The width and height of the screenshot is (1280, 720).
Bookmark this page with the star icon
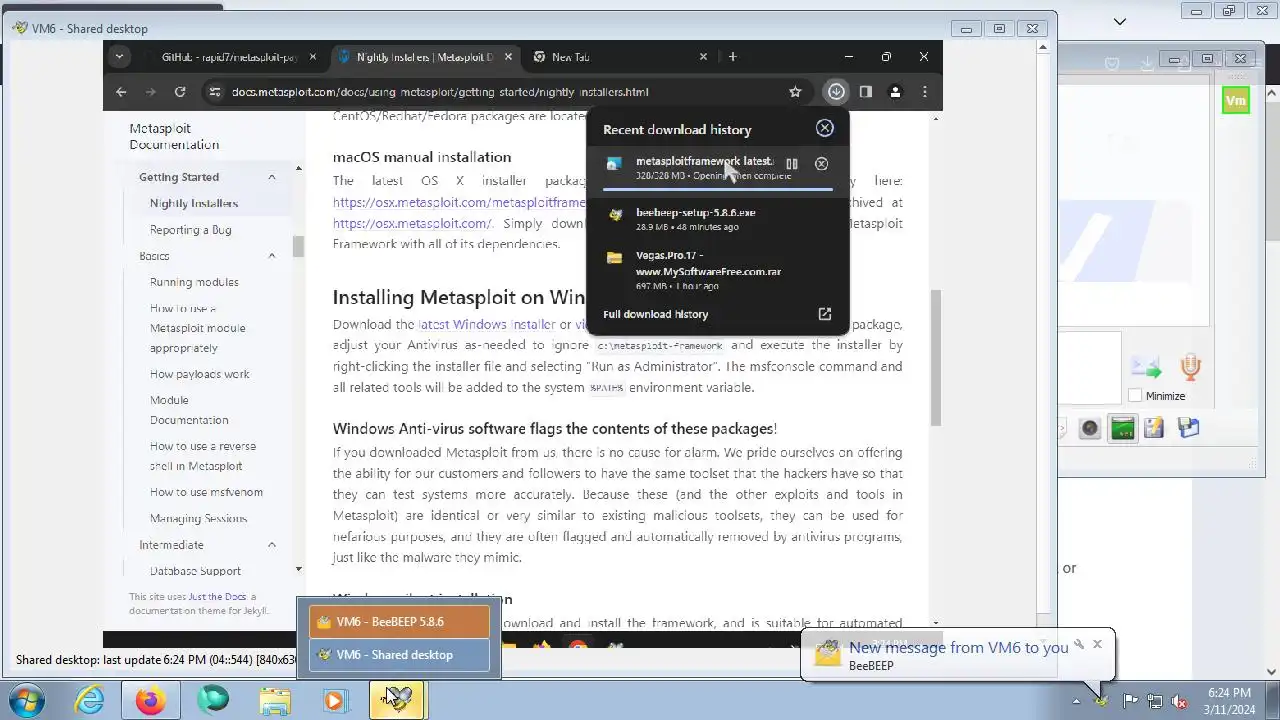point(795,92)
